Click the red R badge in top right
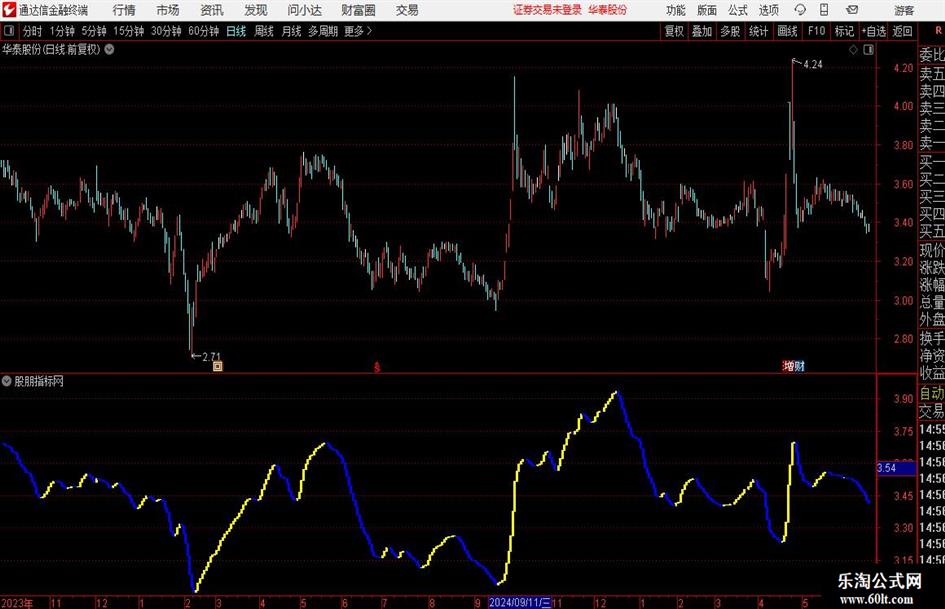Viewport: 945px width, 609px height. click(938, 31)
